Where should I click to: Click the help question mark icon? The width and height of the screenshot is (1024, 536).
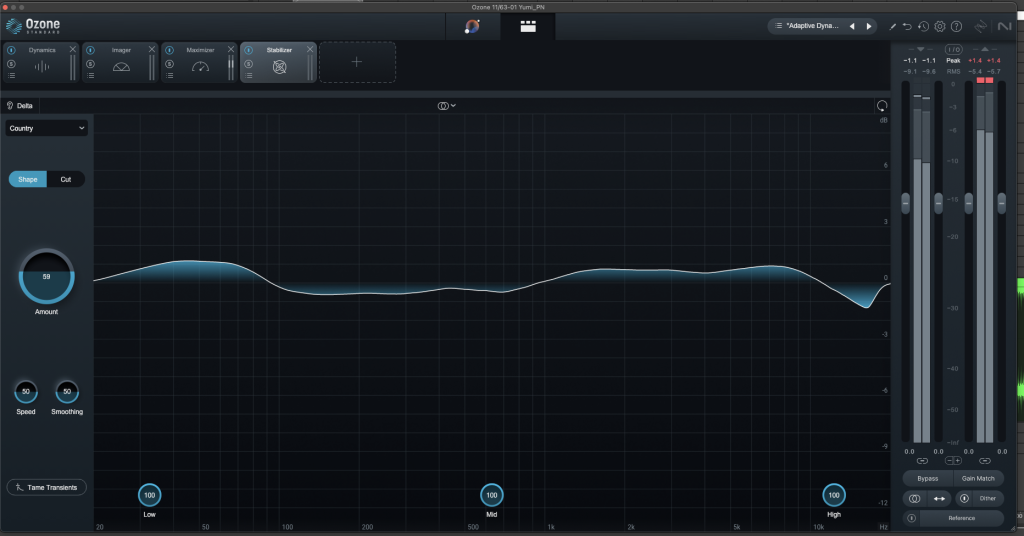click(956, 26)
